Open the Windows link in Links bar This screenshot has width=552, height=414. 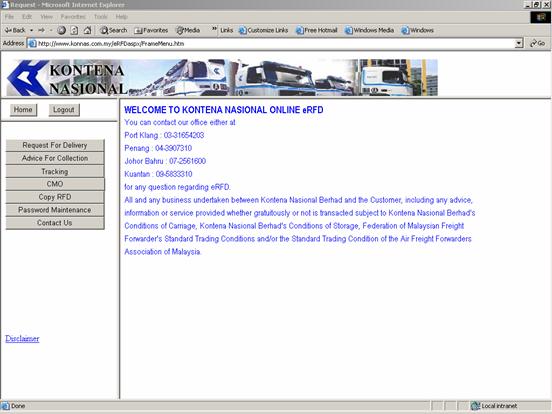pyautogui.click(x=418, y=30)
